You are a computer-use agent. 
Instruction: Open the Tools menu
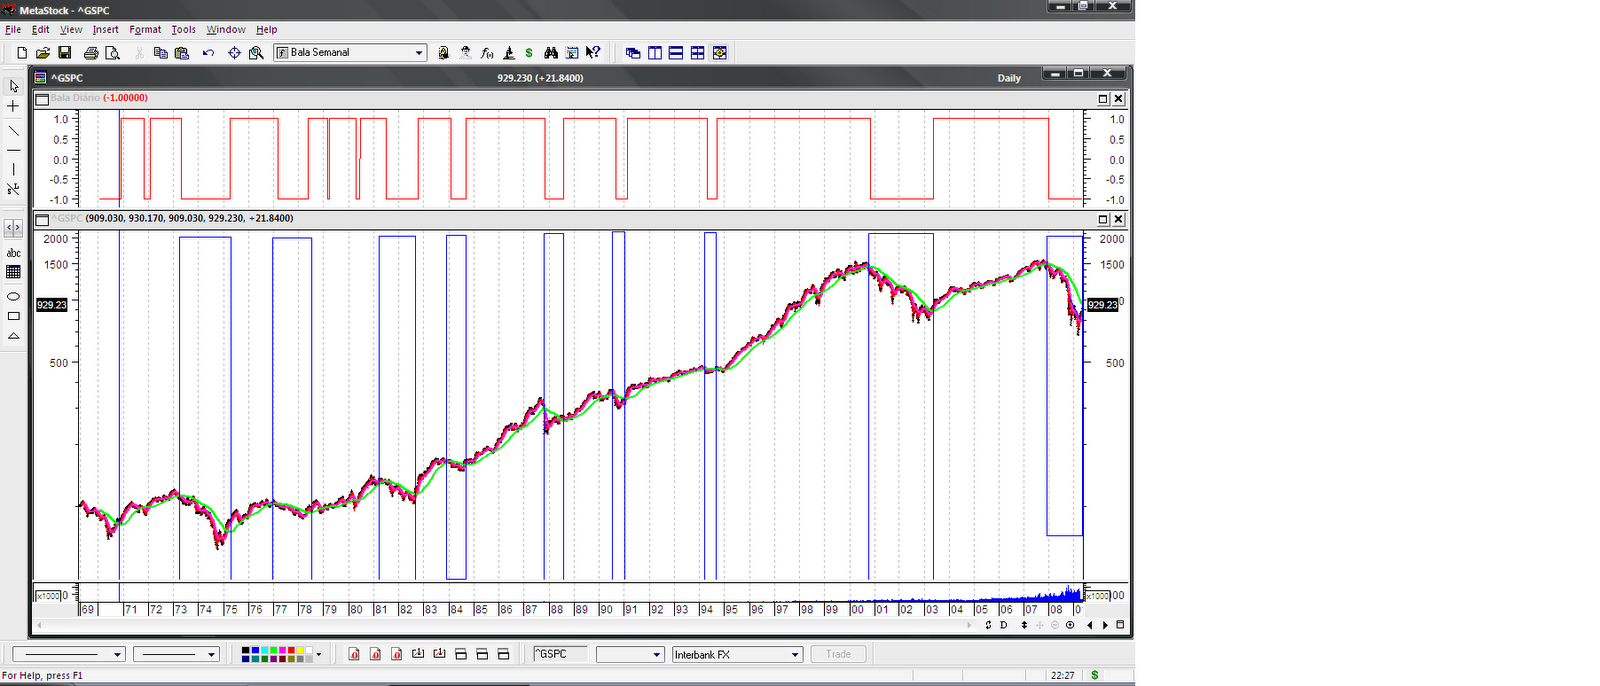coord(183,30)
